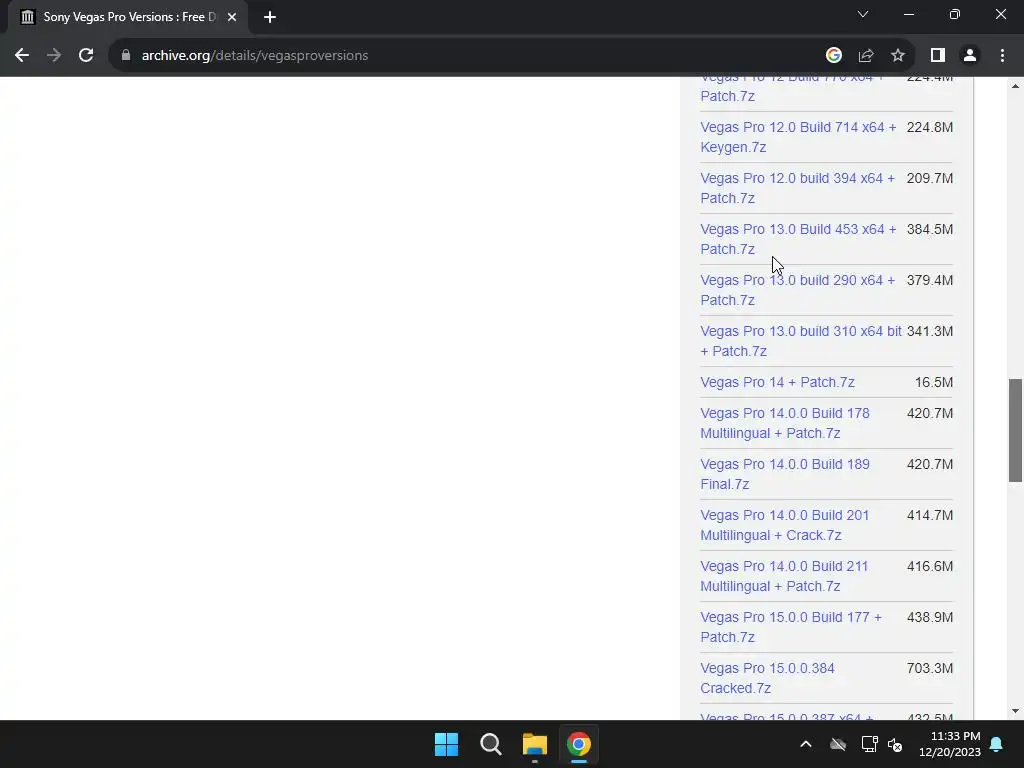The width and height of the screenshot is (1024, 768).
Task: Bookmark this tab with the star
Action: pos(898,56)
